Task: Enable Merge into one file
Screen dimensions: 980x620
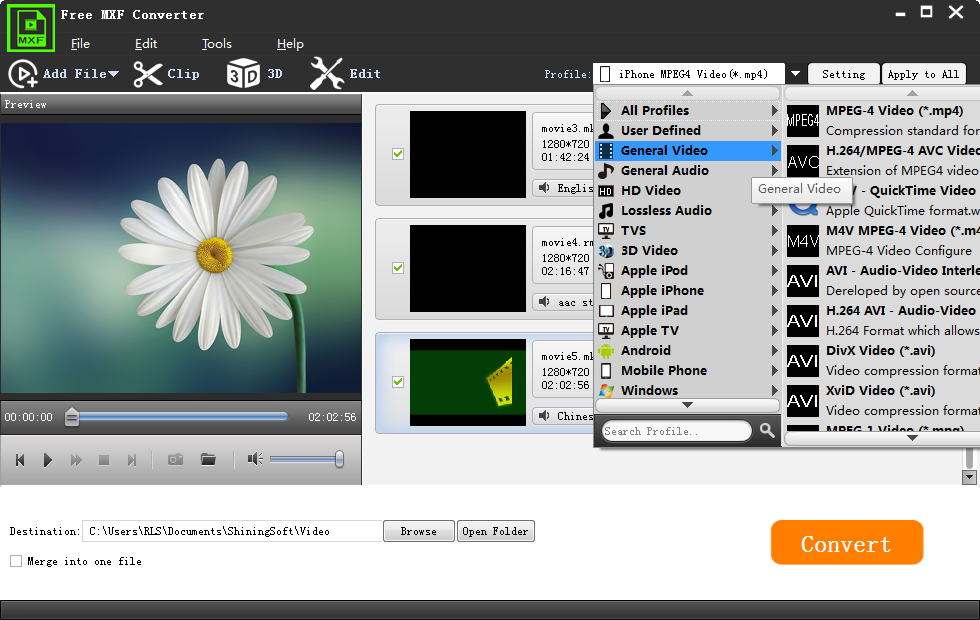Action: pos(16,561)
